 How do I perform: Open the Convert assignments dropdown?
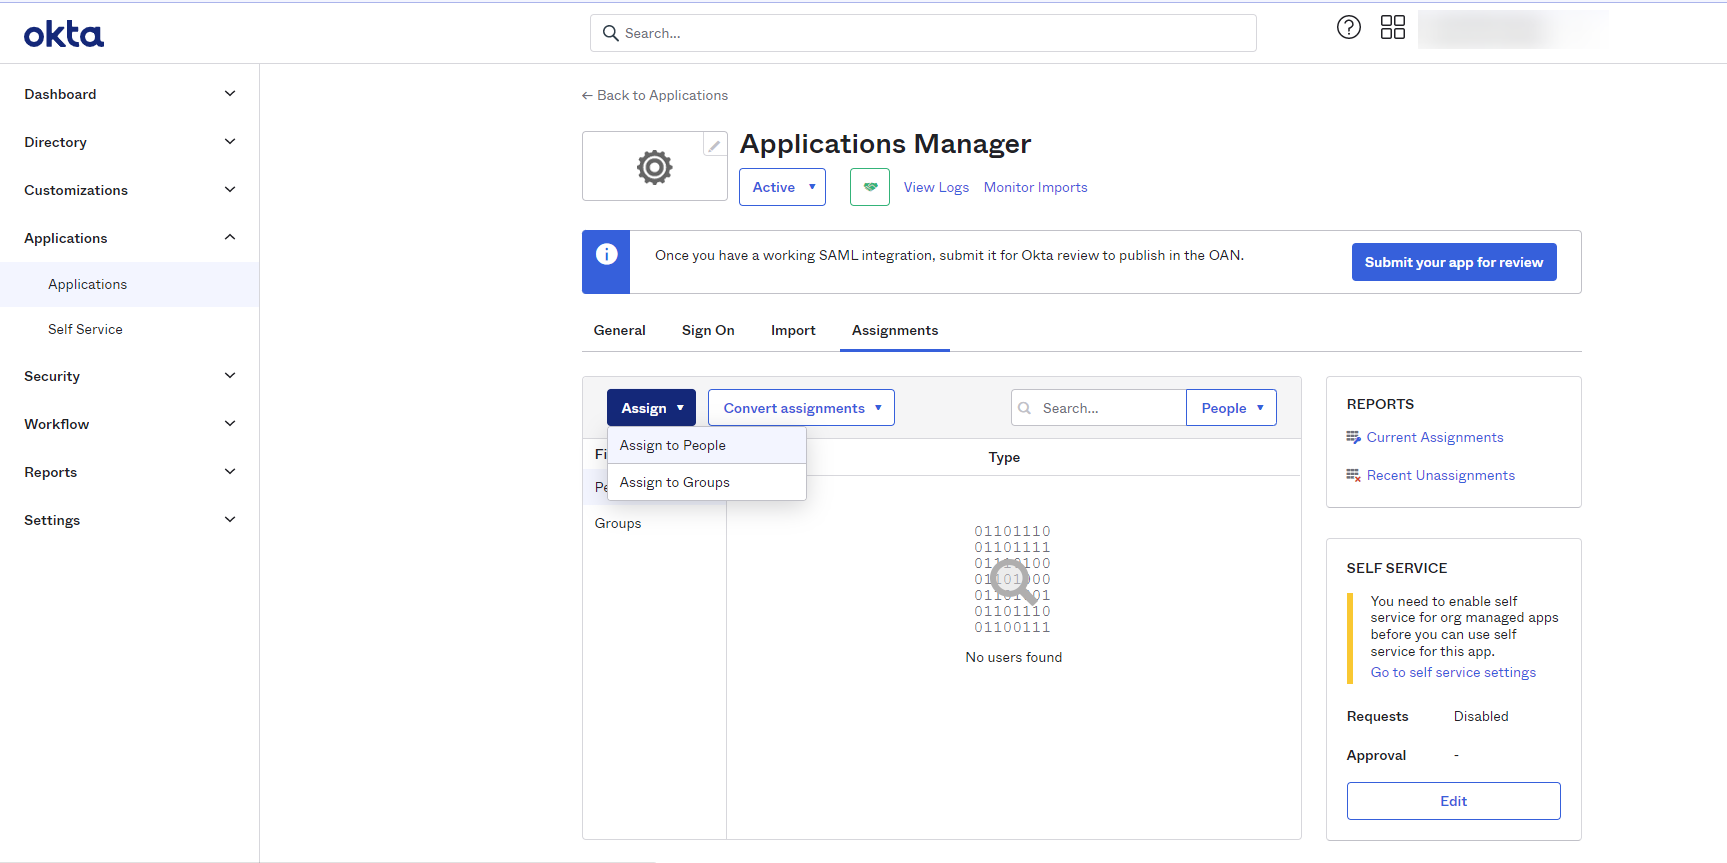(x=800, y=408)
